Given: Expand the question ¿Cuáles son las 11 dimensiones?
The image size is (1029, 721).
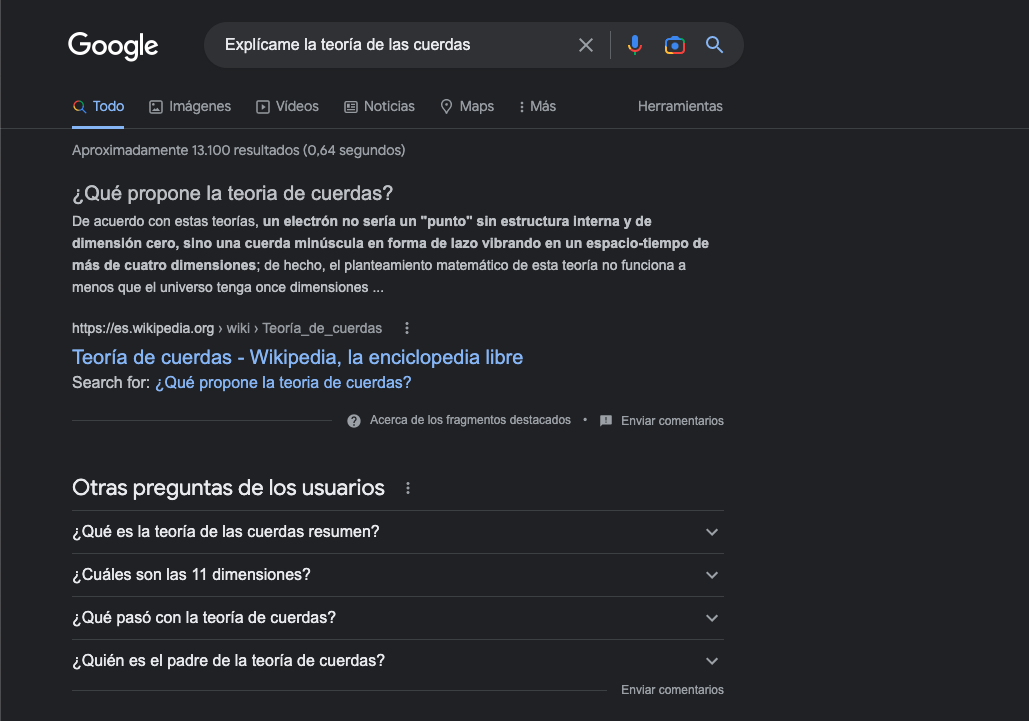Looking at the screenshot, I should point(711,575).
